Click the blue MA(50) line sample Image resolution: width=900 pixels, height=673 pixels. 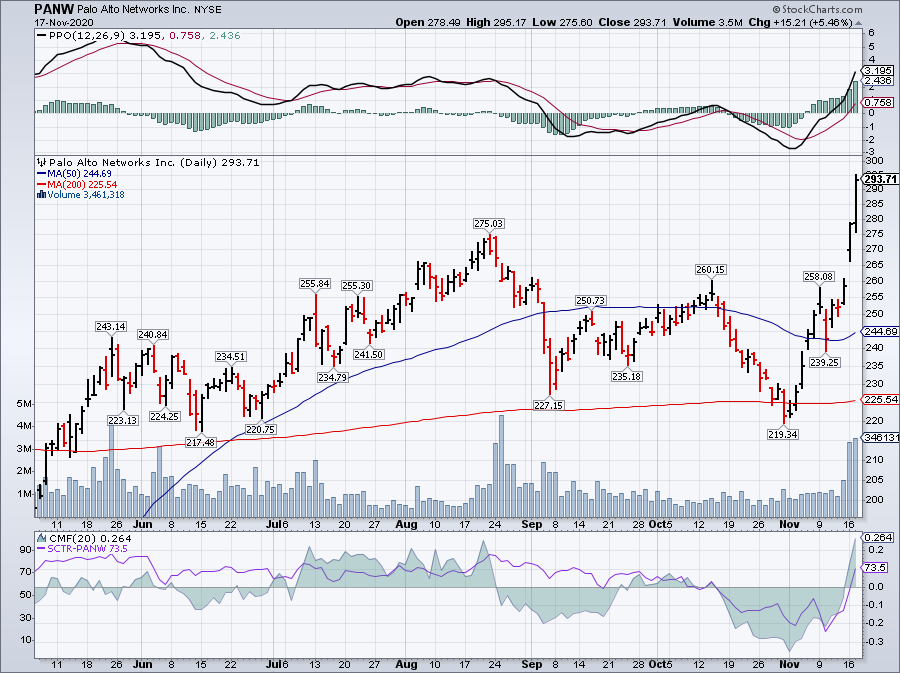click(41, 173)
